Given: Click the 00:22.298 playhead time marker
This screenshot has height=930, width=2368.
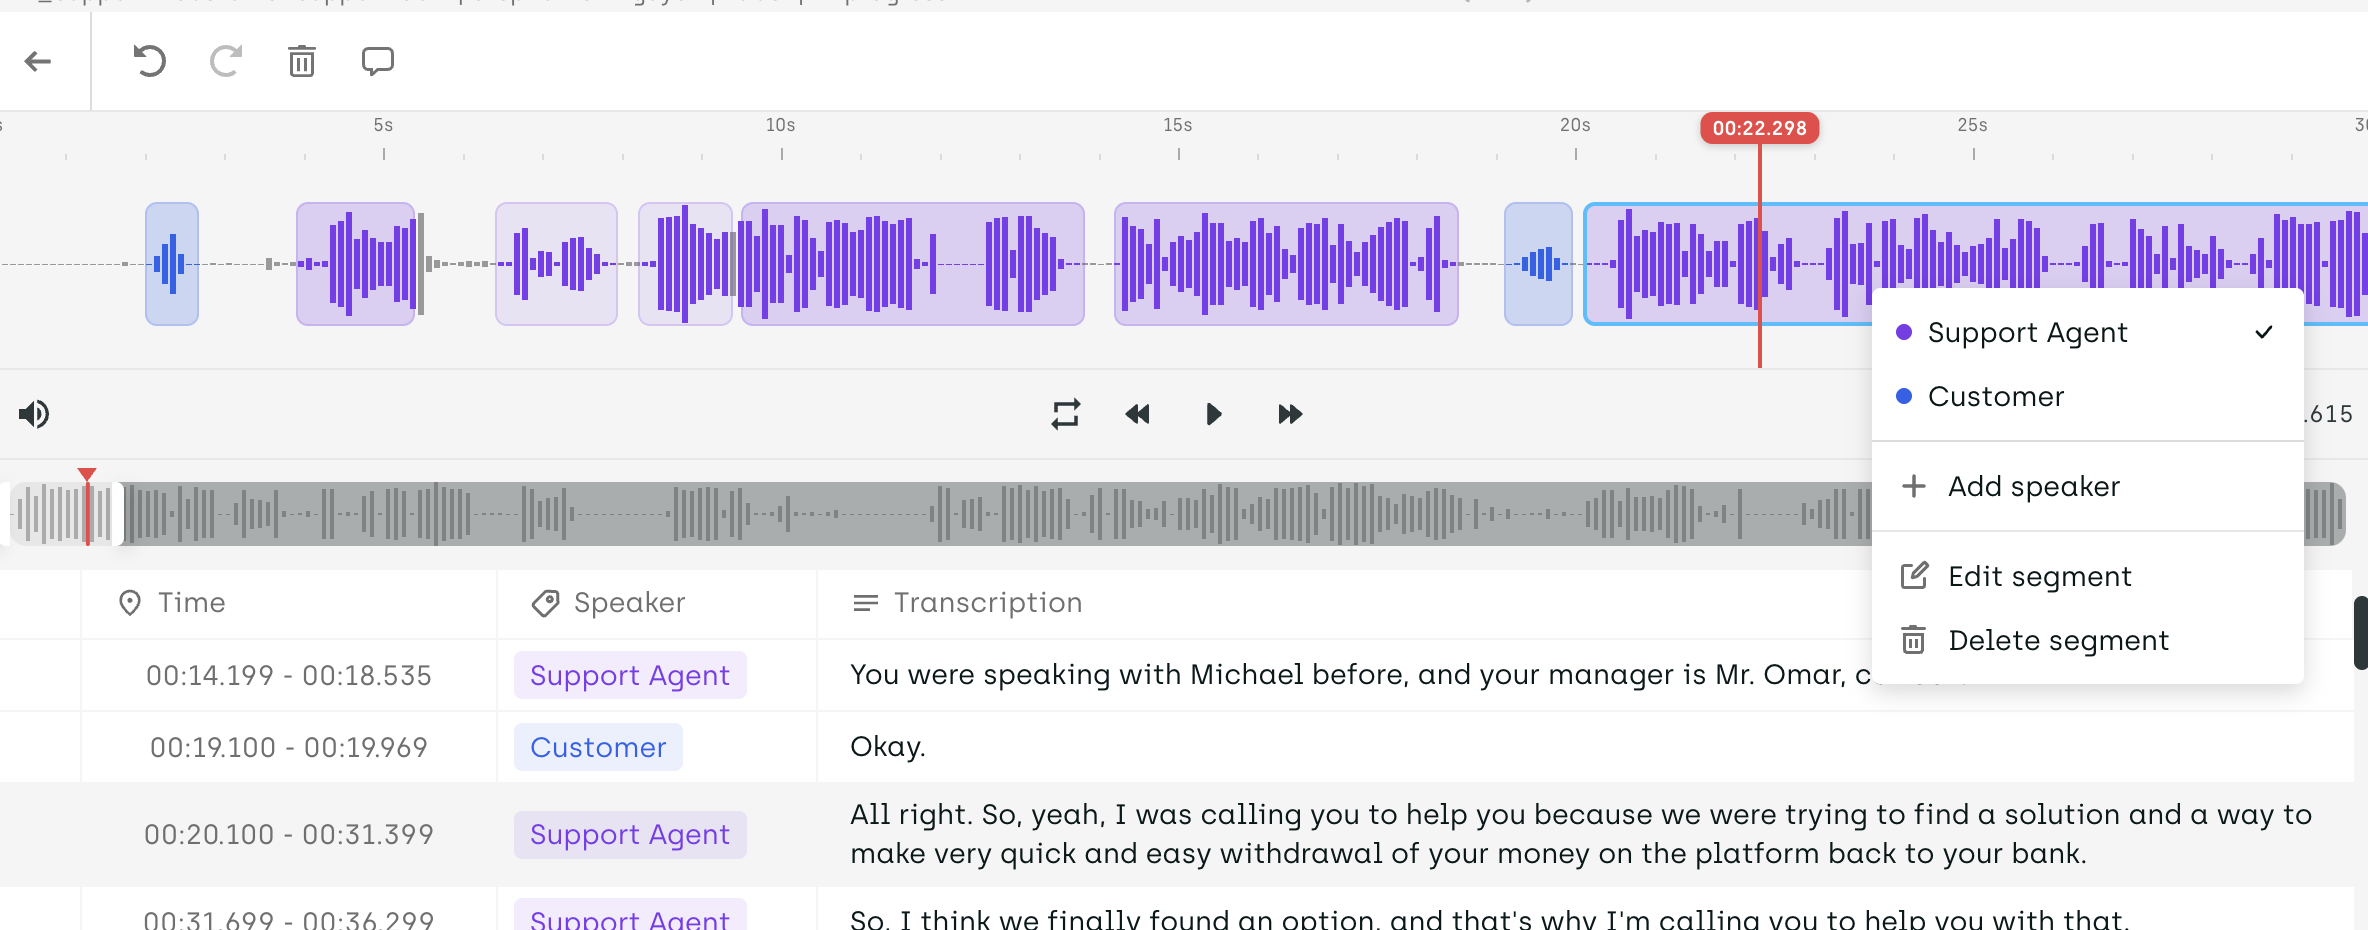Looking at the screenshot, I should (1760, 128).
